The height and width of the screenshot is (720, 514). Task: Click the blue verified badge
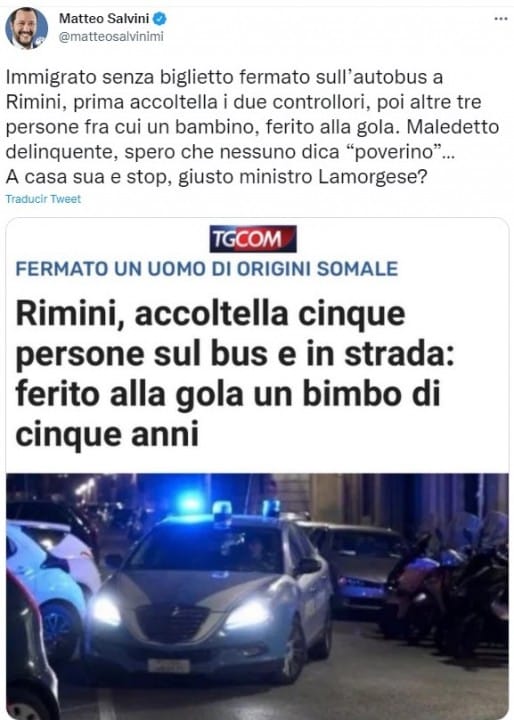coord(159,18)
